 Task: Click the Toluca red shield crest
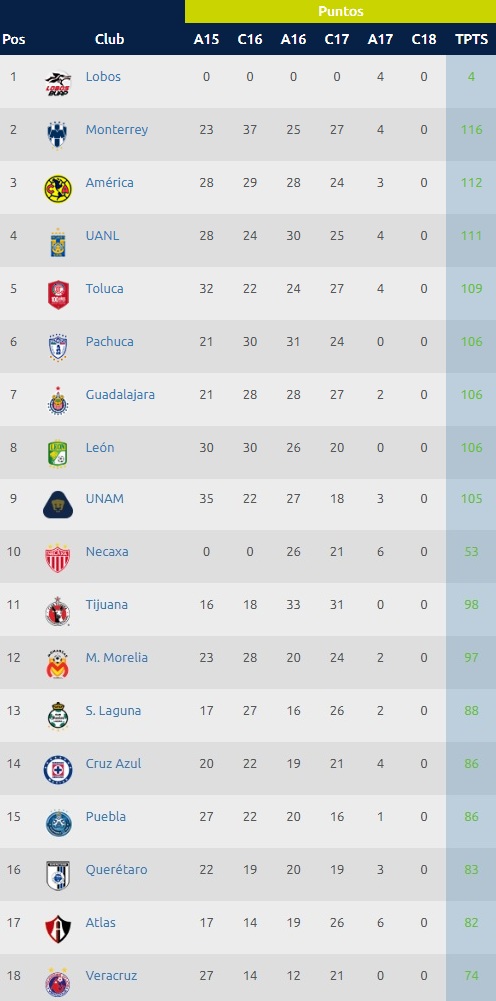point(57,295)
